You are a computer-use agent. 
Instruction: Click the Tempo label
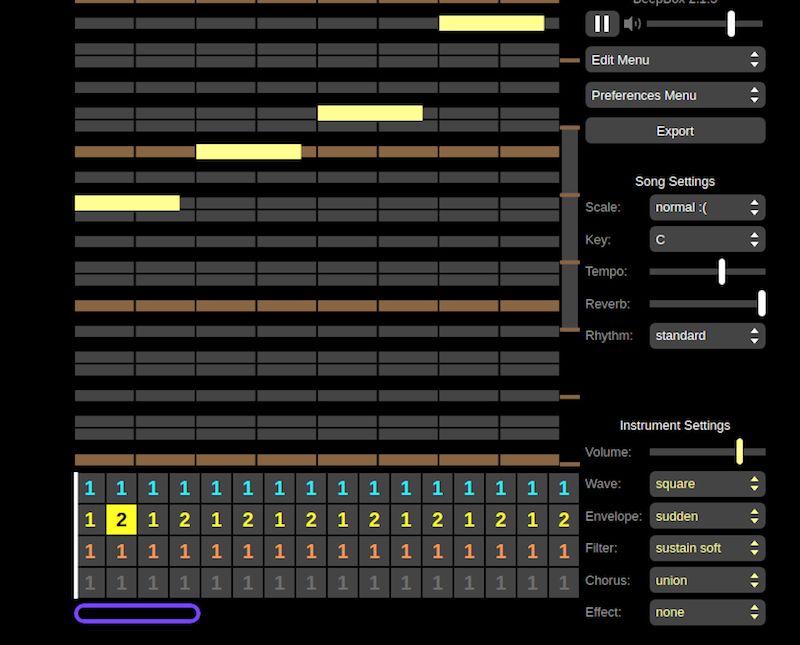click(x=606, y=271)
